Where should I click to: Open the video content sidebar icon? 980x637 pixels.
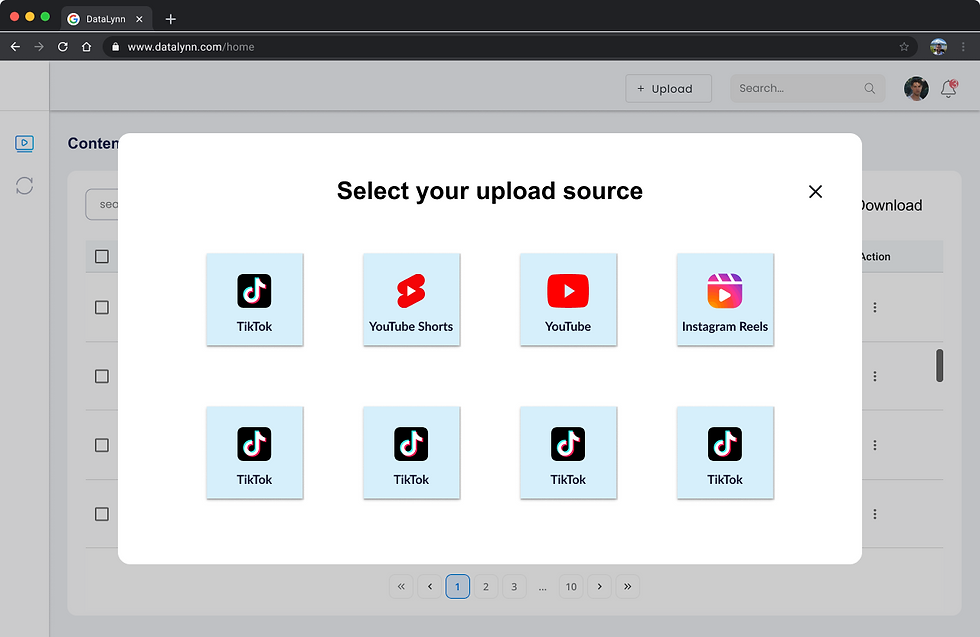24,144
